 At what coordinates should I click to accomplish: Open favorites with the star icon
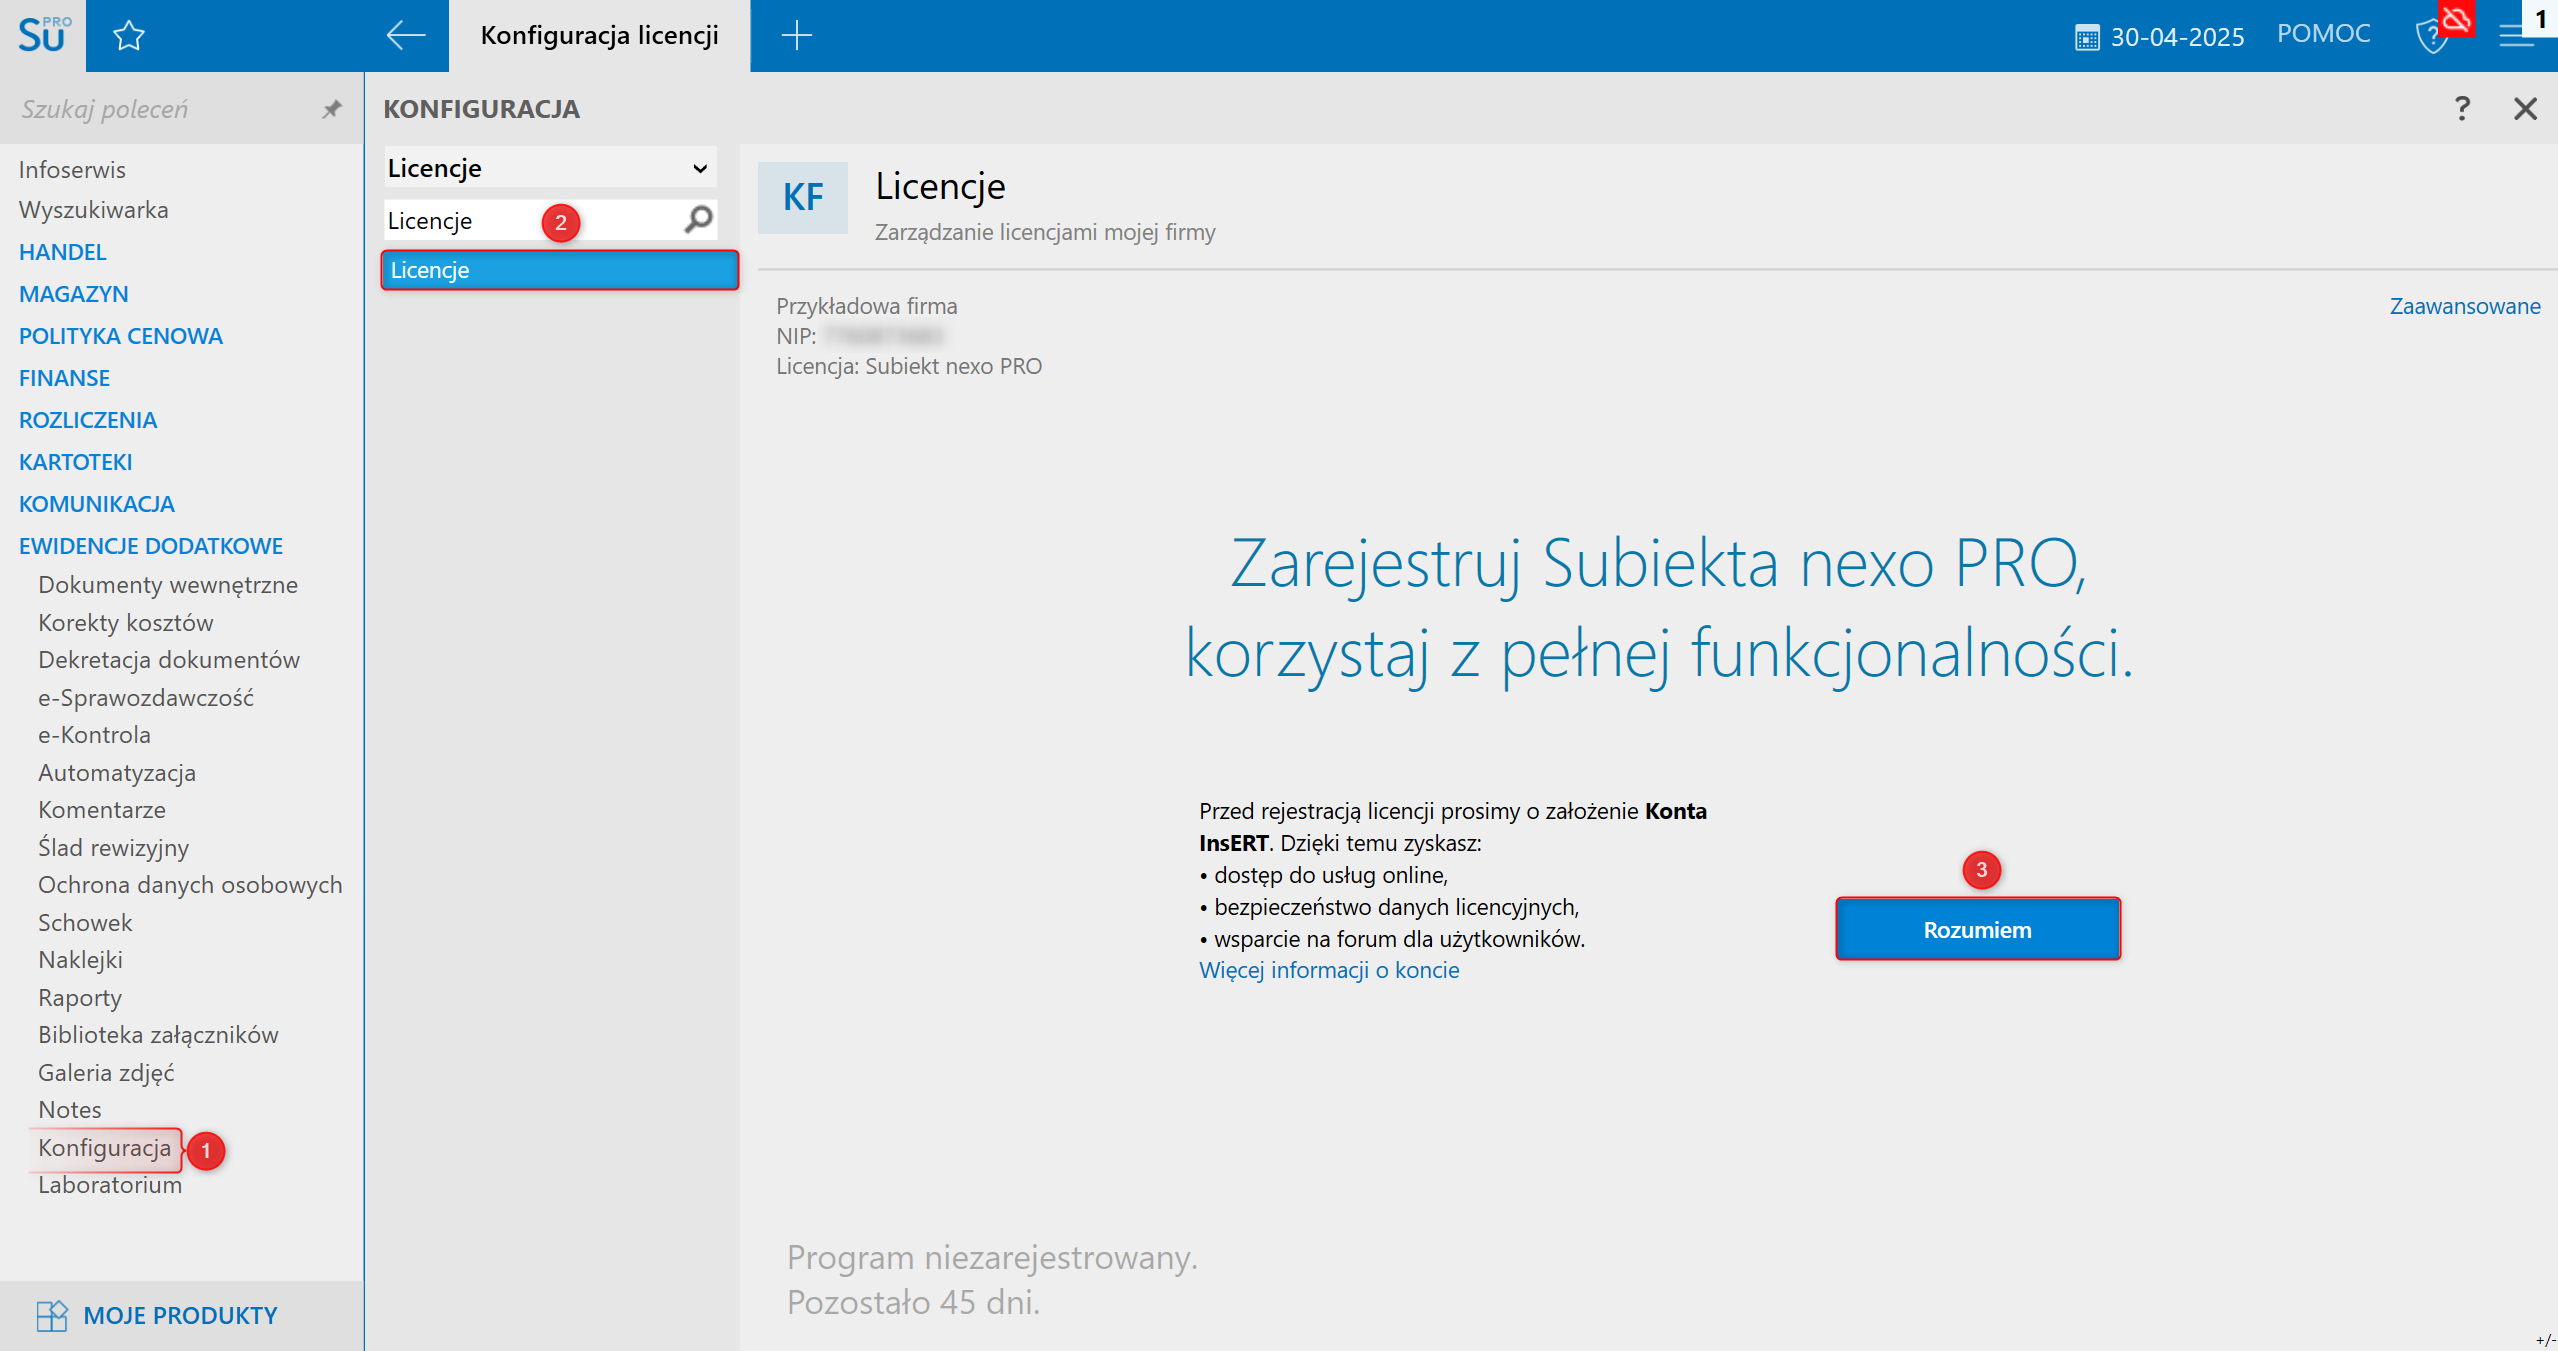(x=129, y=36)
